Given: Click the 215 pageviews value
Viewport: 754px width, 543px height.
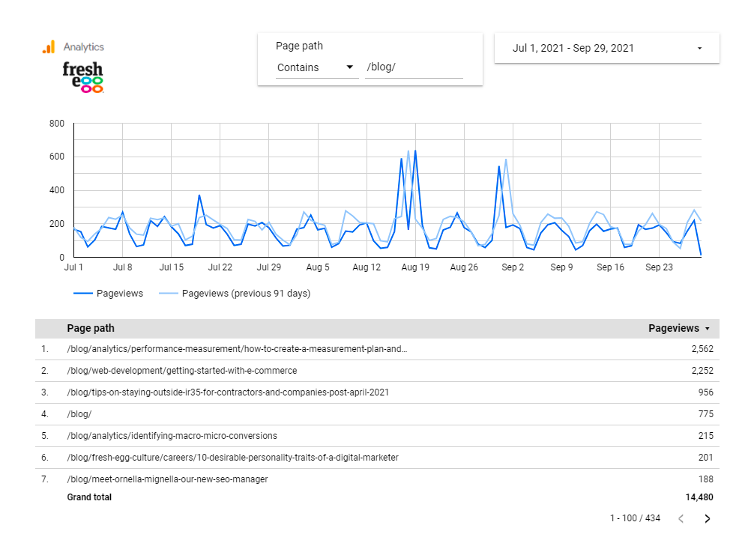Looking at the screenshot, I should tap(706, 436).
